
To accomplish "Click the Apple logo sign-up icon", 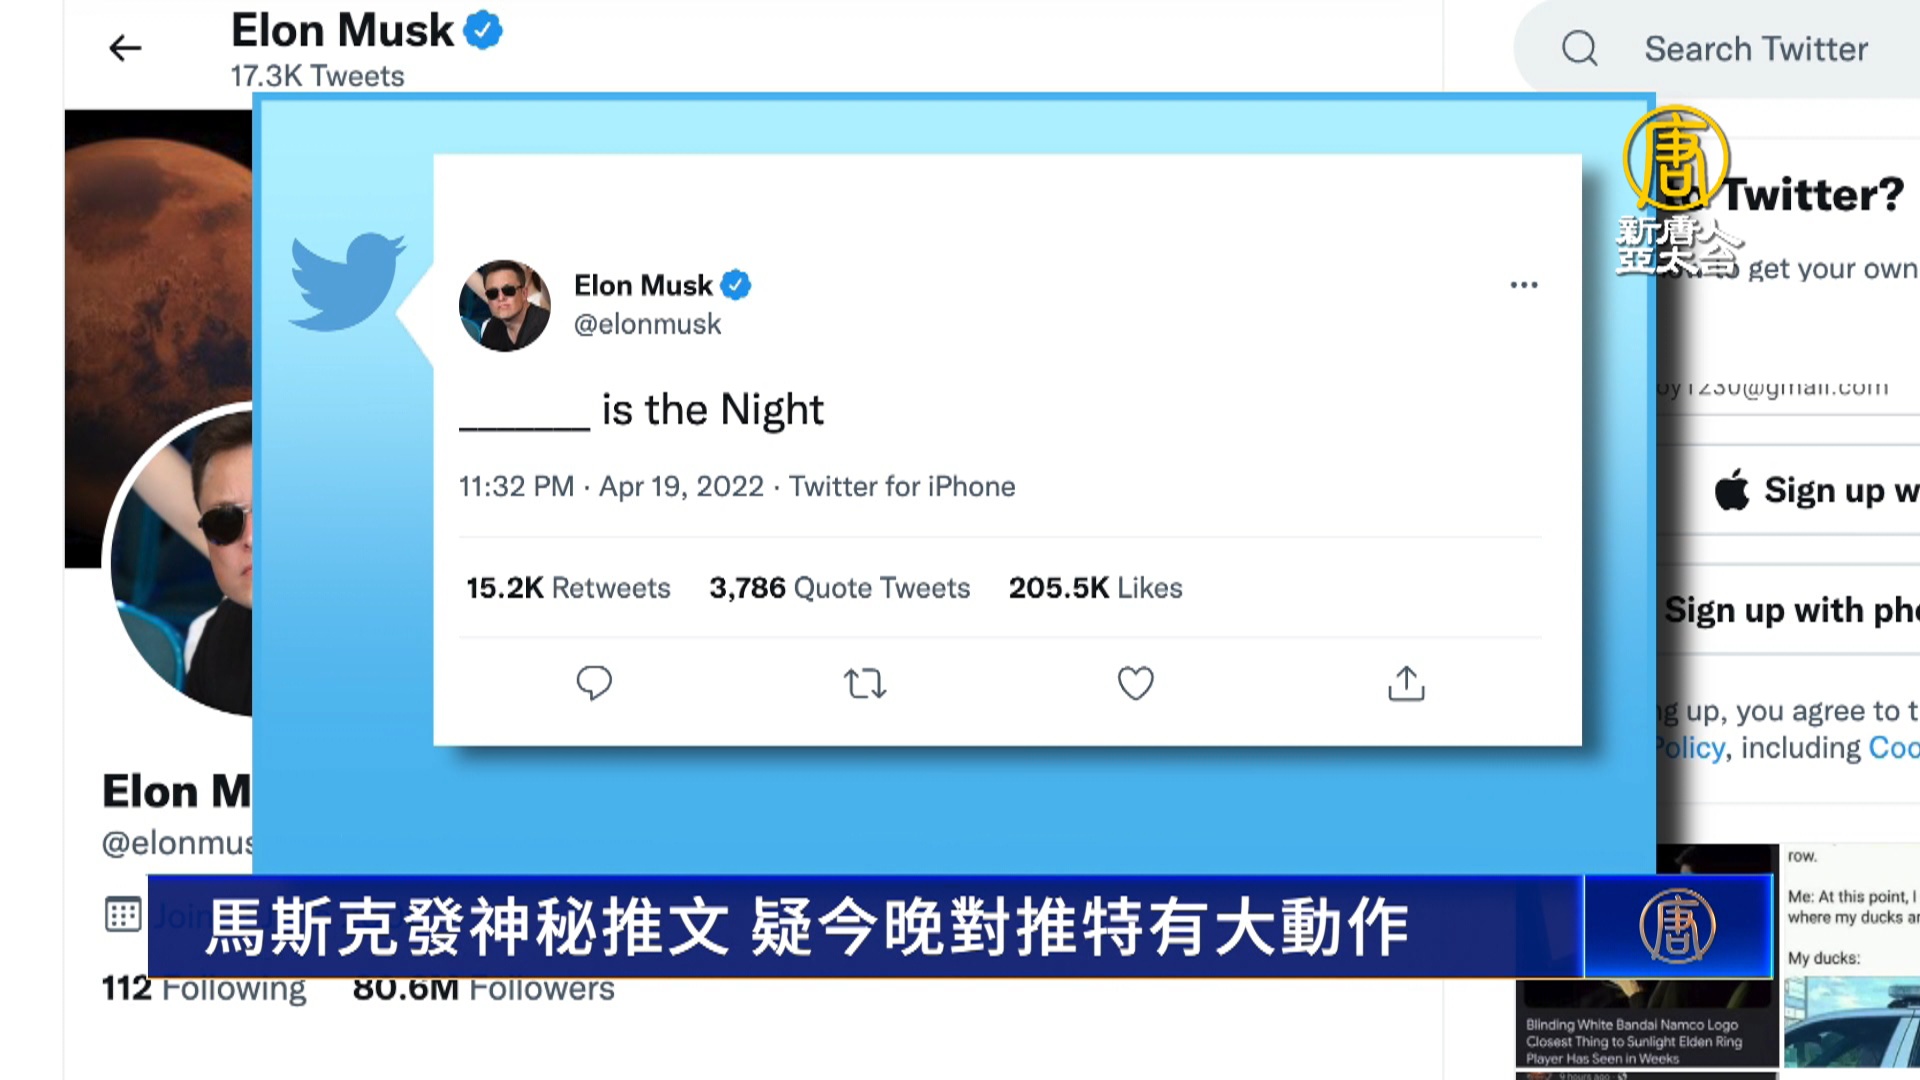I will (x=1732, y=490).
